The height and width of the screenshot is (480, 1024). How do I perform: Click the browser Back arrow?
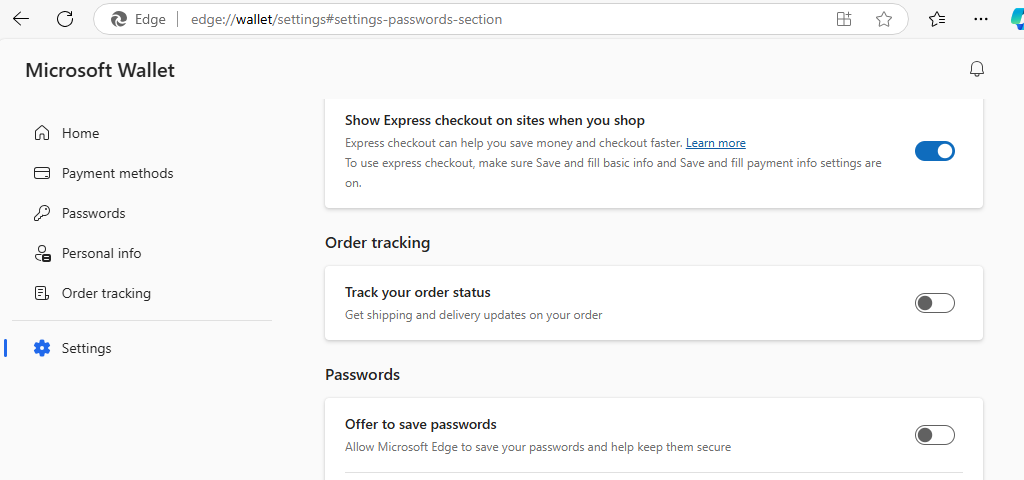tap(21, 19)
